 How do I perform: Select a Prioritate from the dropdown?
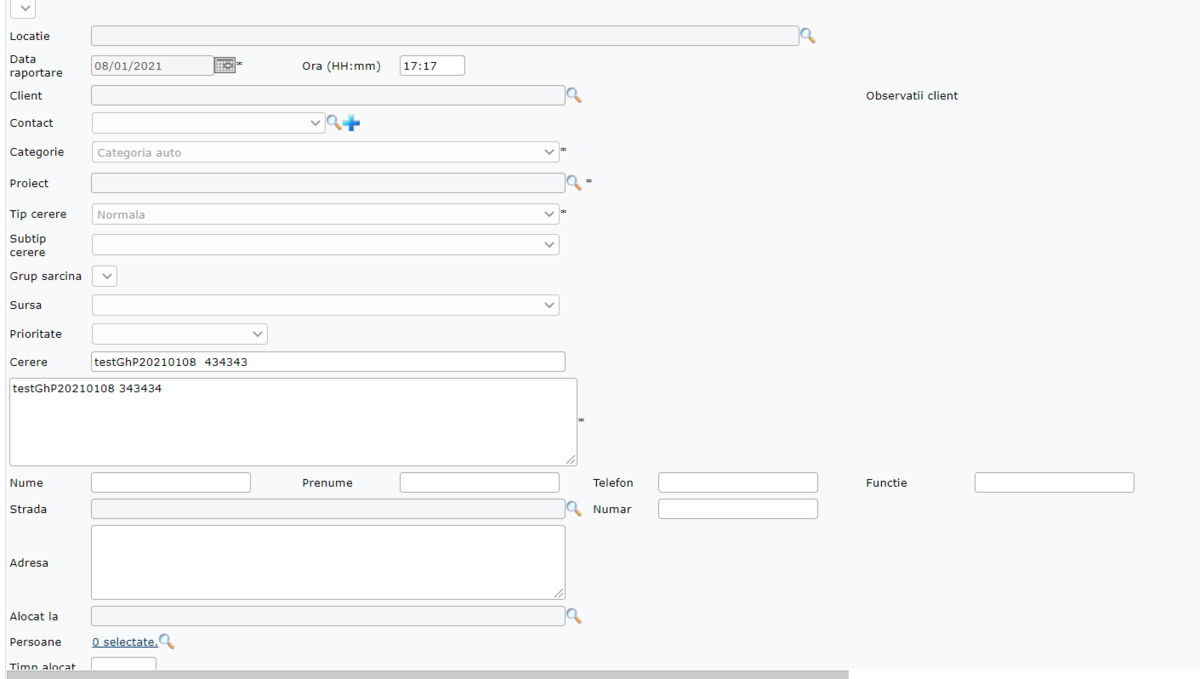pyautogui.click(x=179, y=334)
